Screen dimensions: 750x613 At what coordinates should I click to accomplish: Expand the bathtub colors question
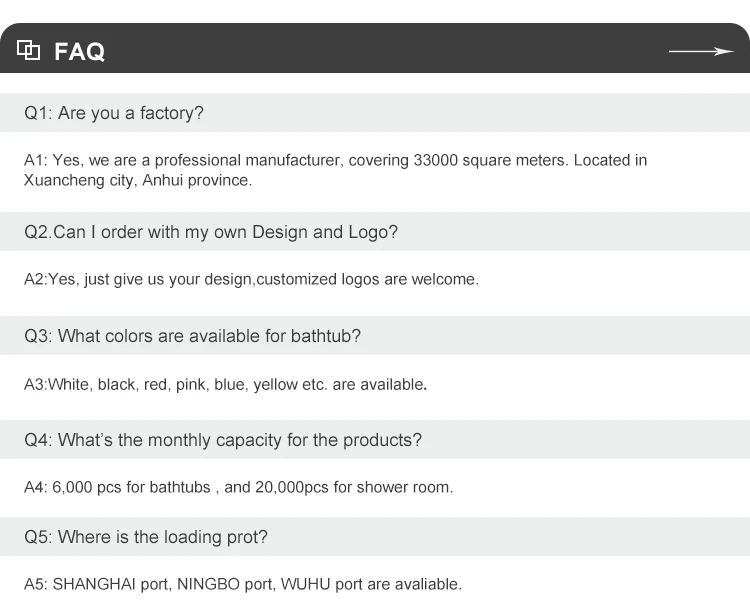point(192,336)
